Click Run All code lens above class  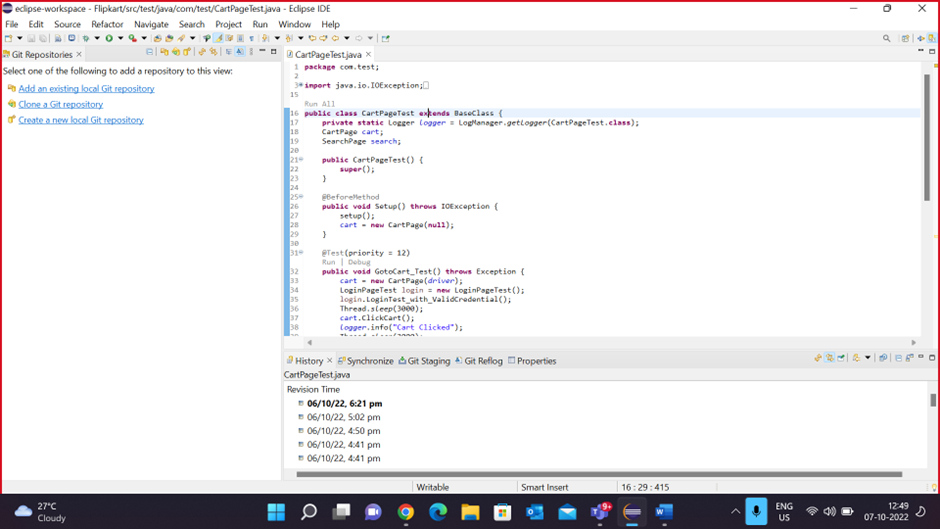click(x=320, y=104)
